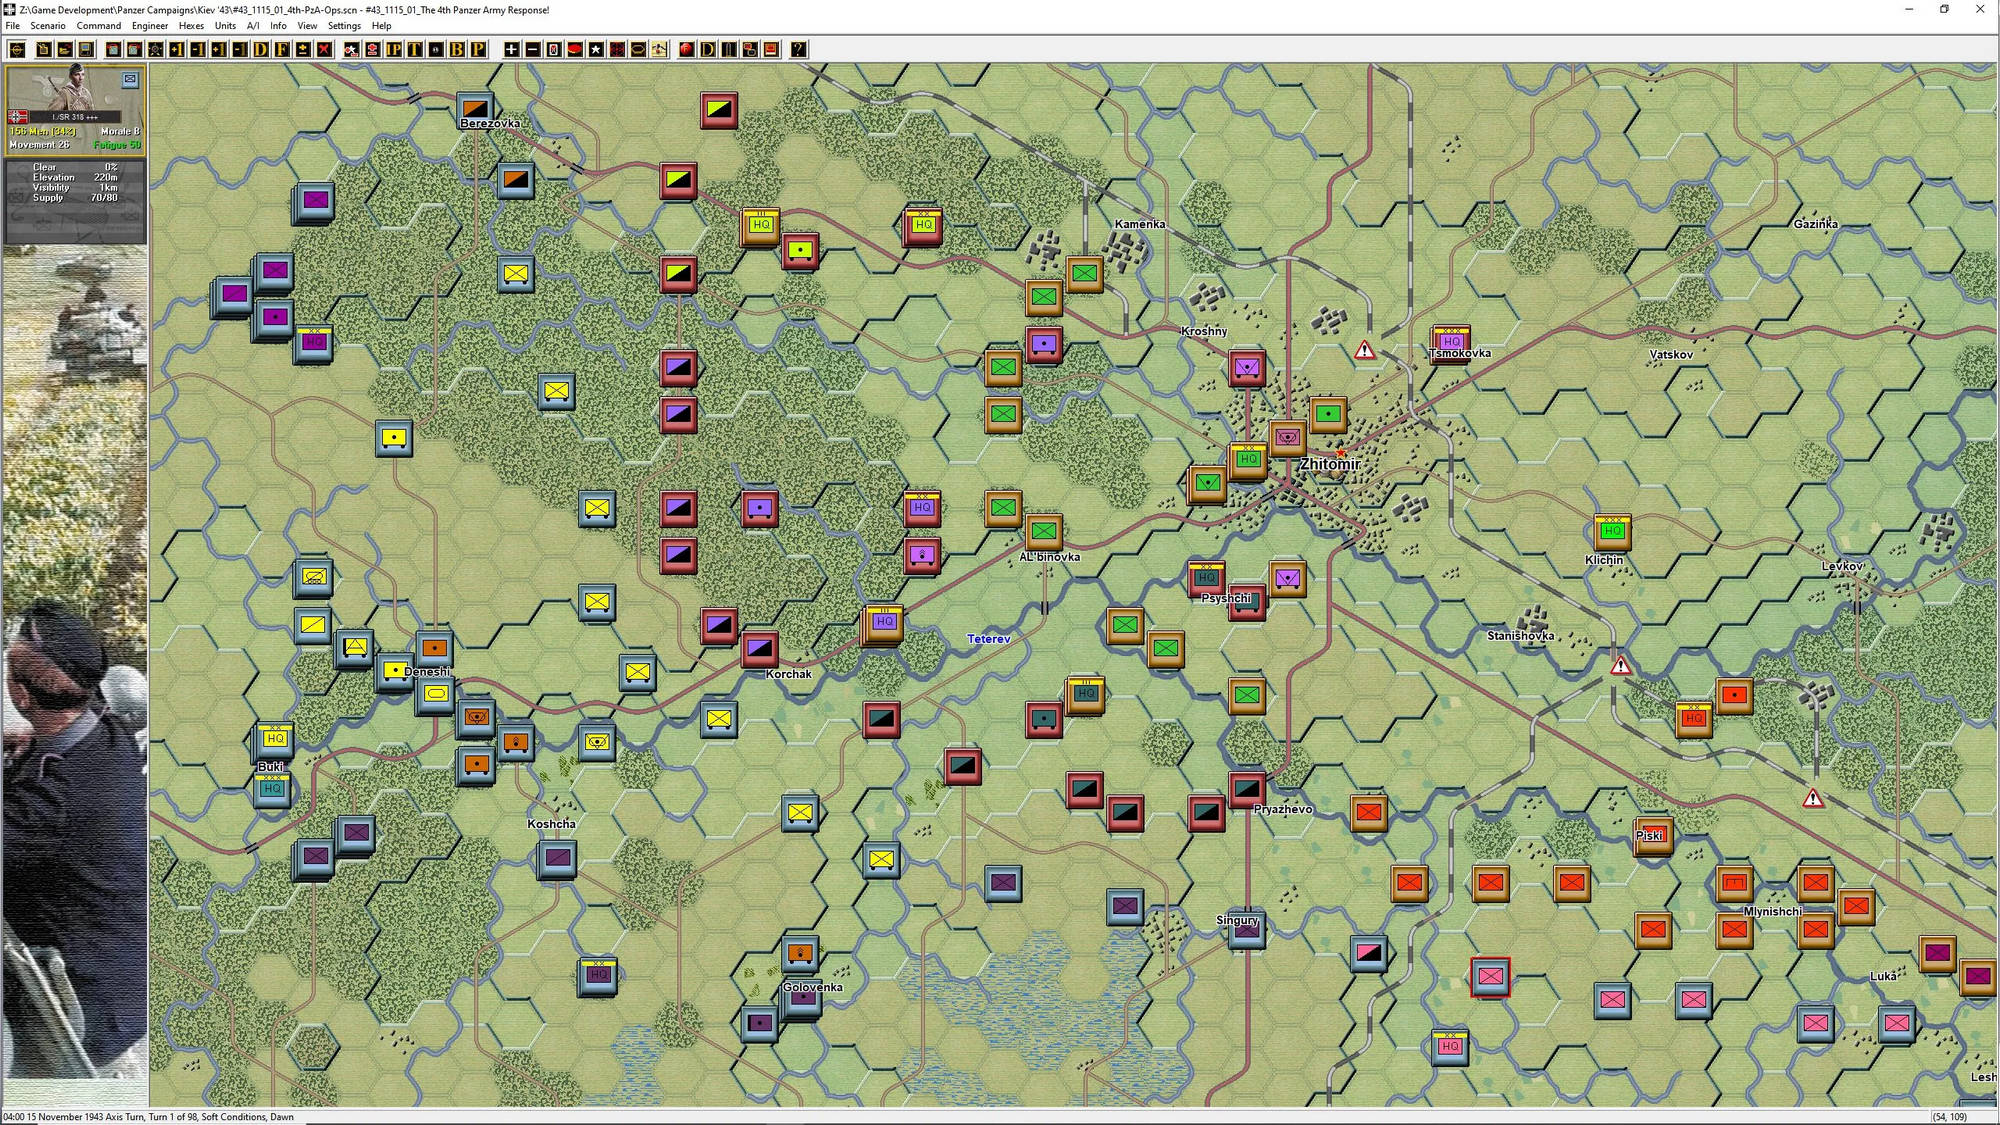Click the envelope icon on the unit portrait panel
The height and width of the screenshot is (1125, 2000).
tap(130, 81)
